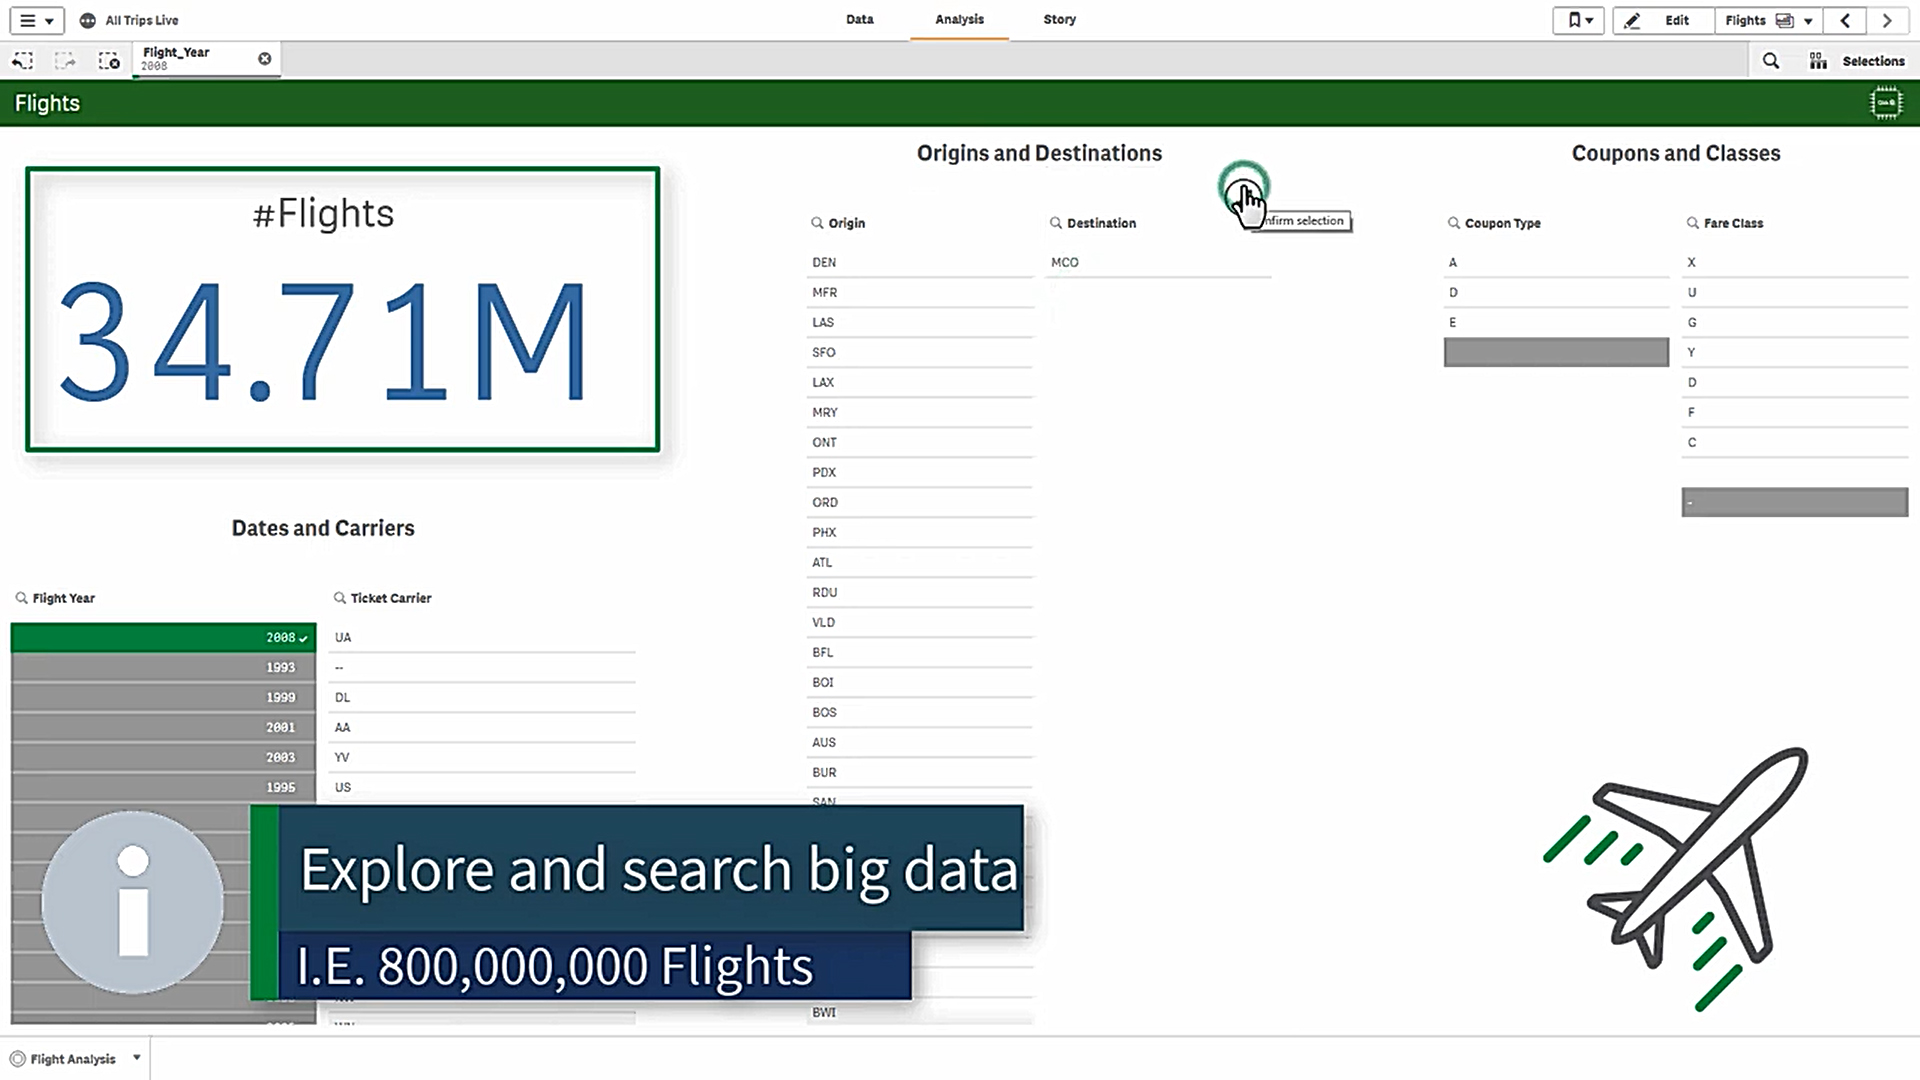Select Flight Year 2001

(x=163, y=727)
